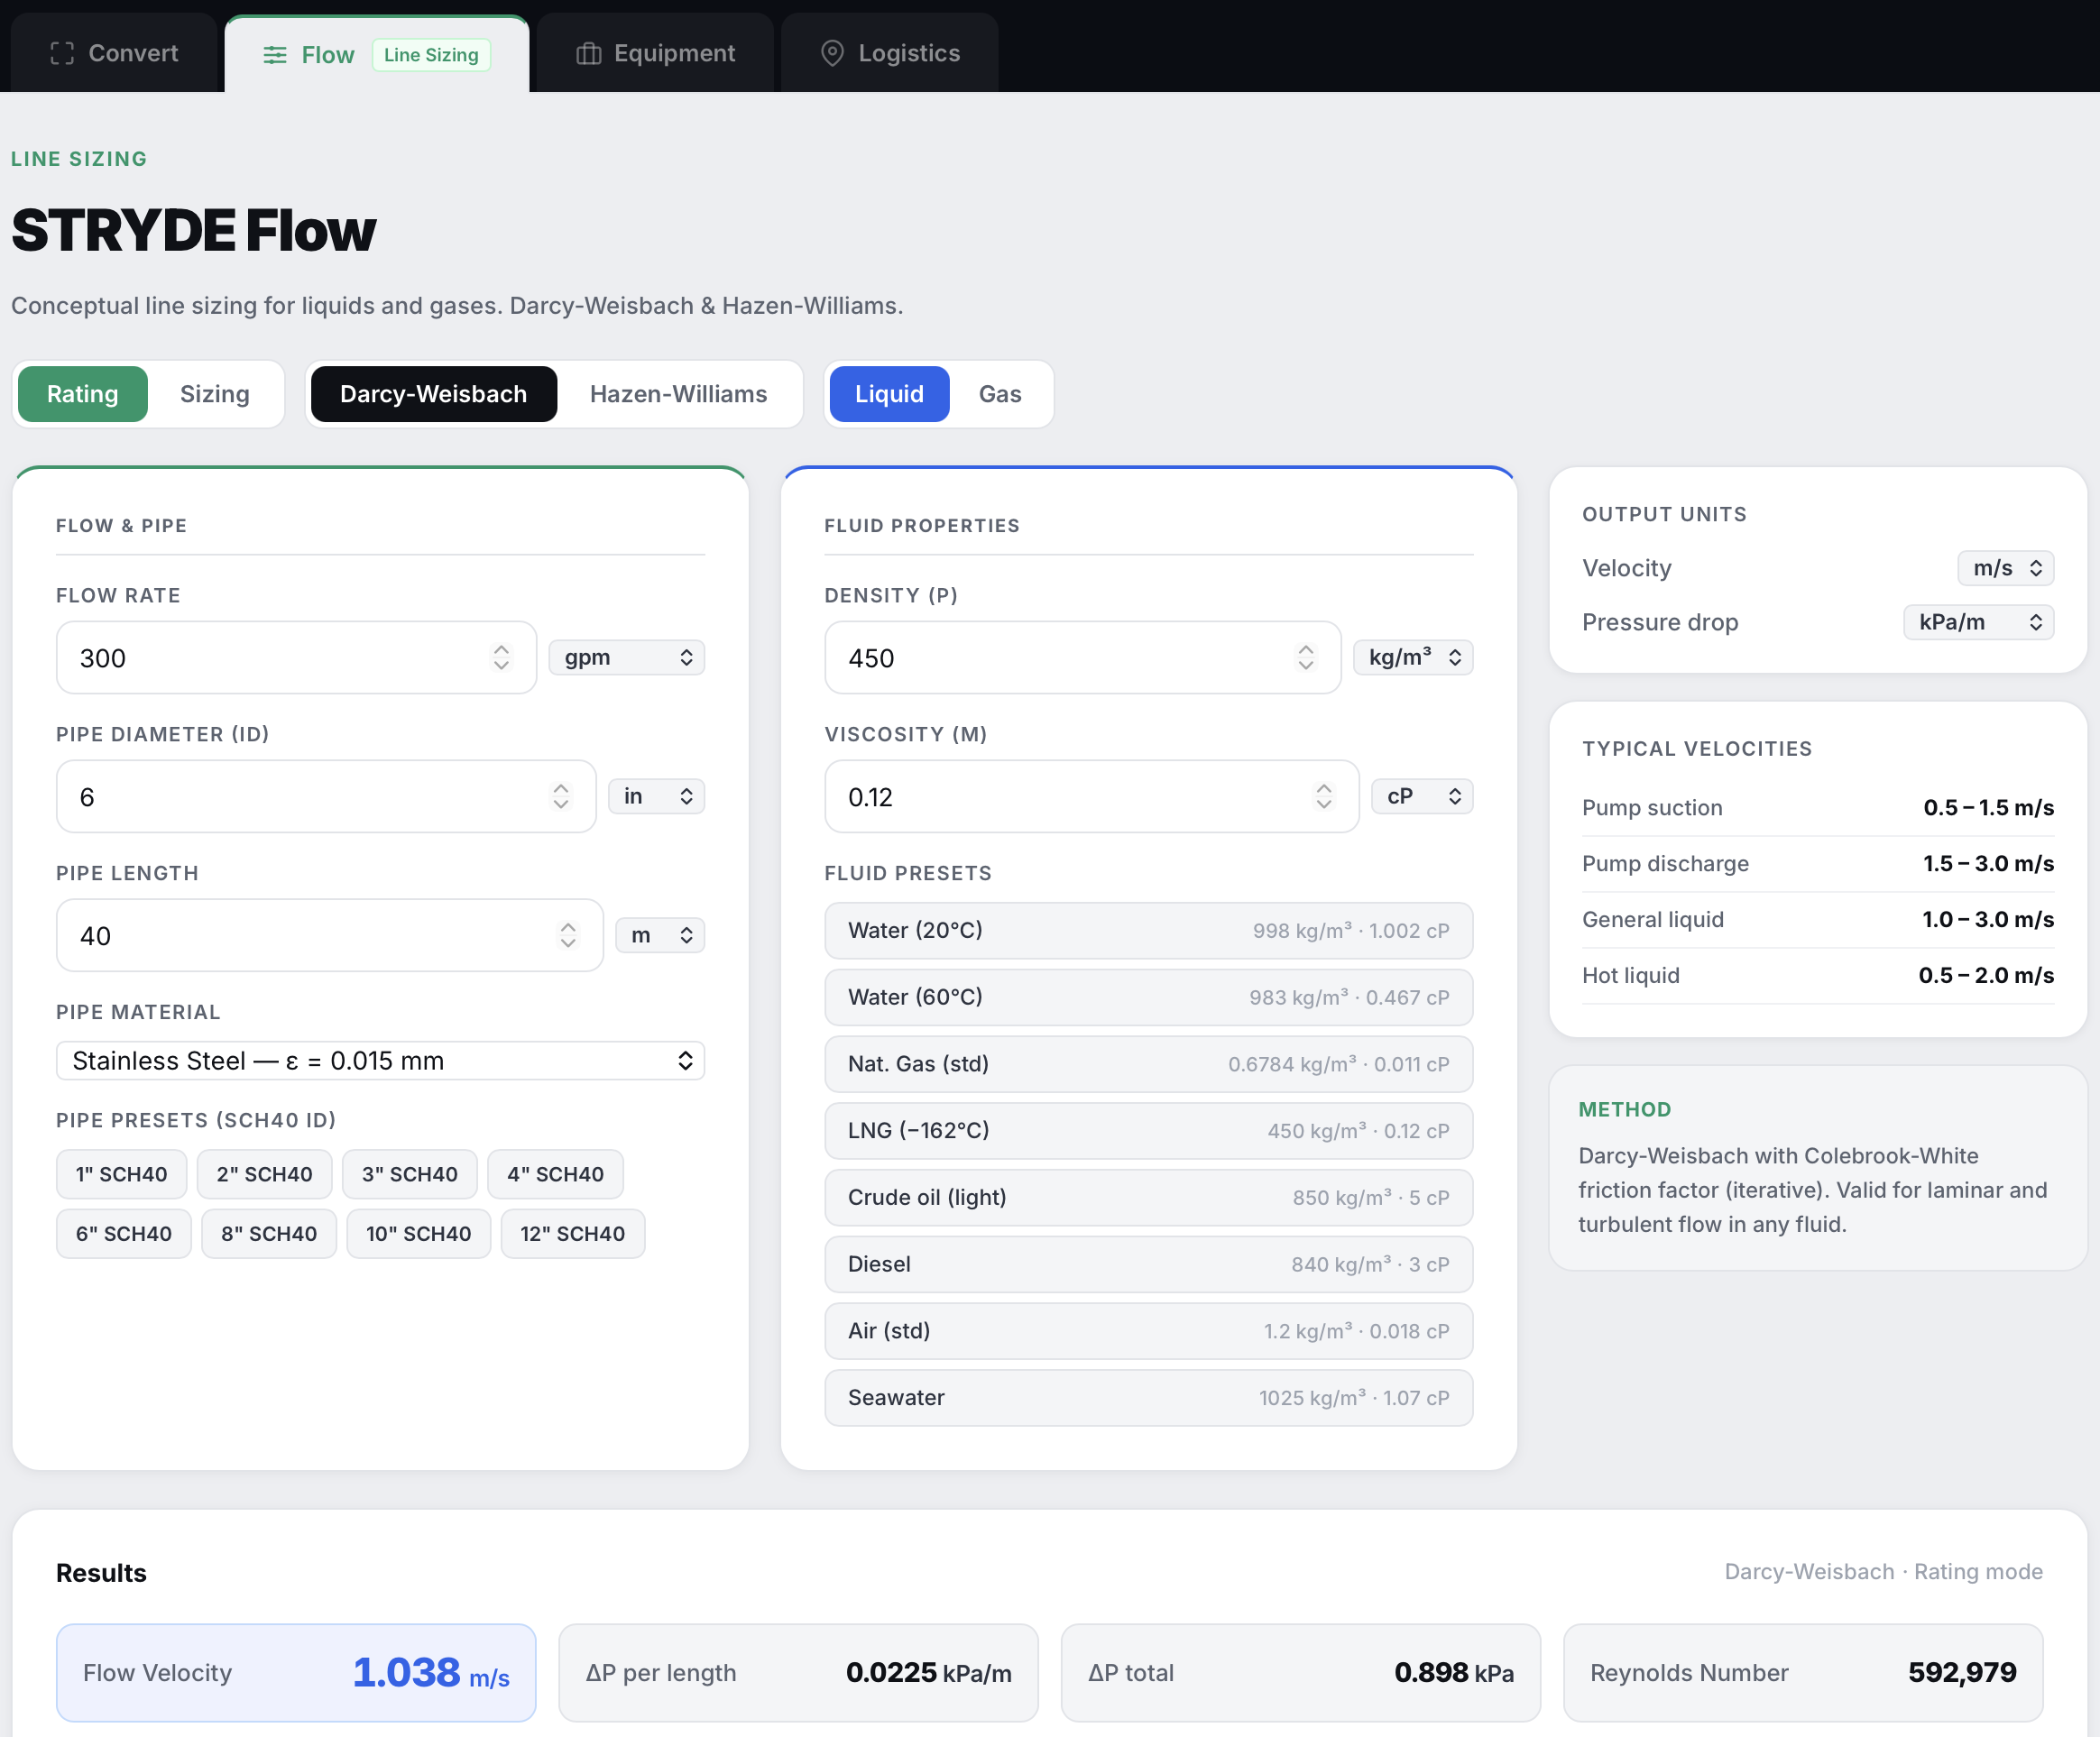Screen dimensions: 2100x1737
Task: Switch to Sizing mode
Action: [x=214, y=394]
